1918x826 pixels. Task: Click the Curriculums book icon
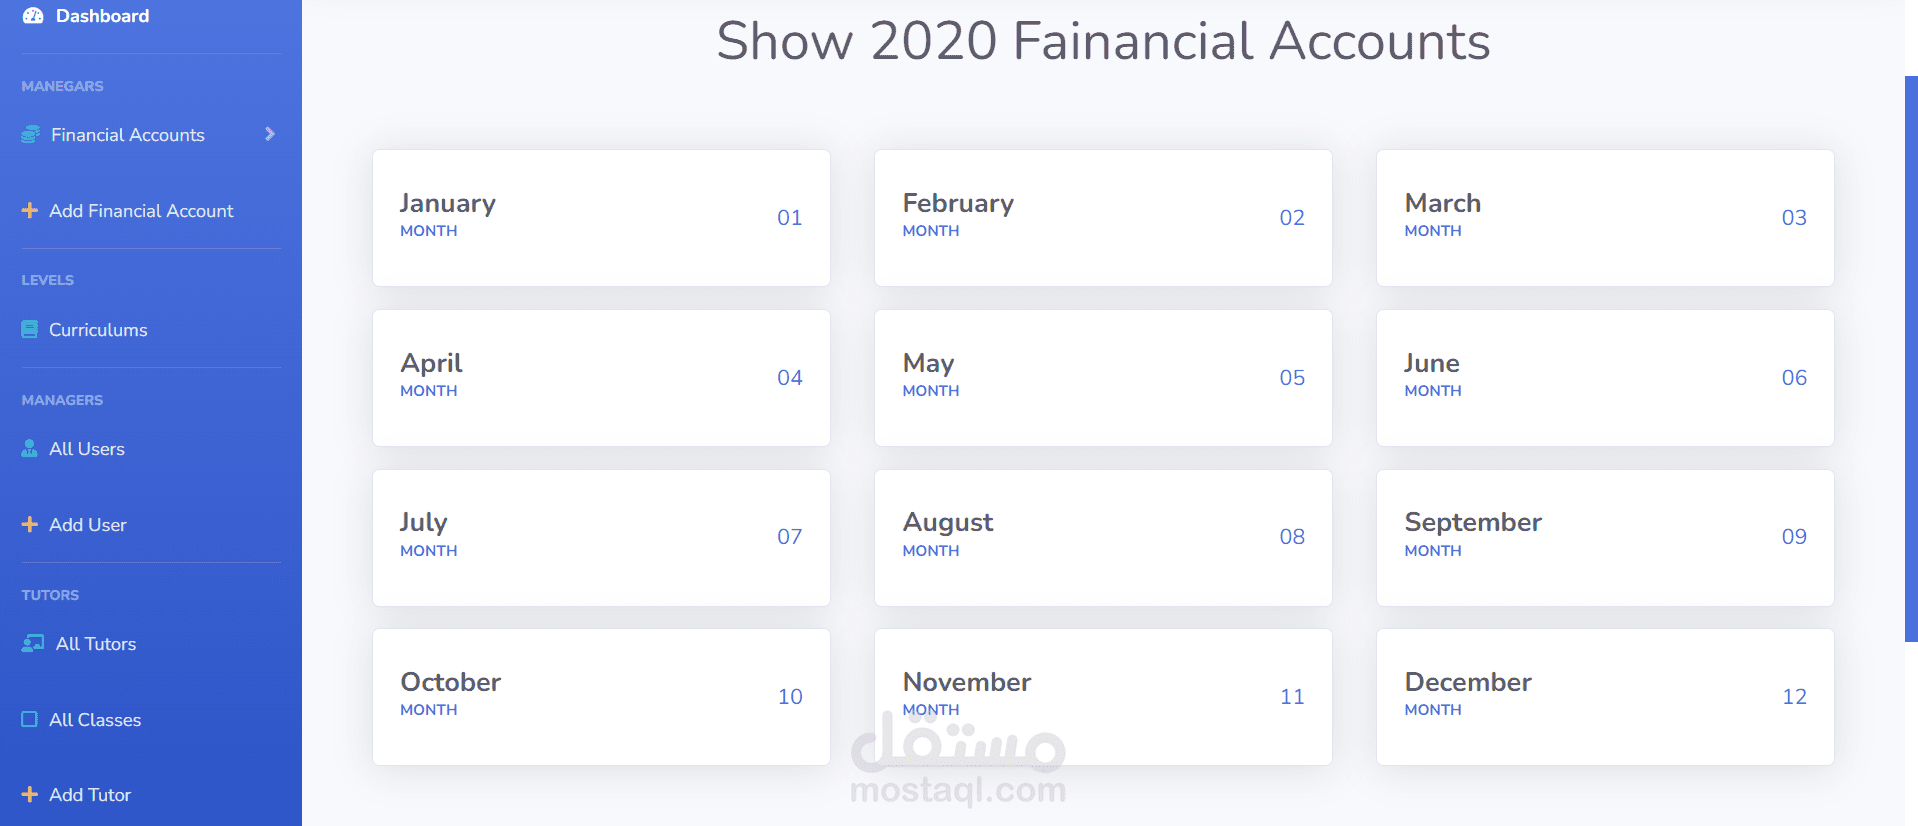(30, 329)
